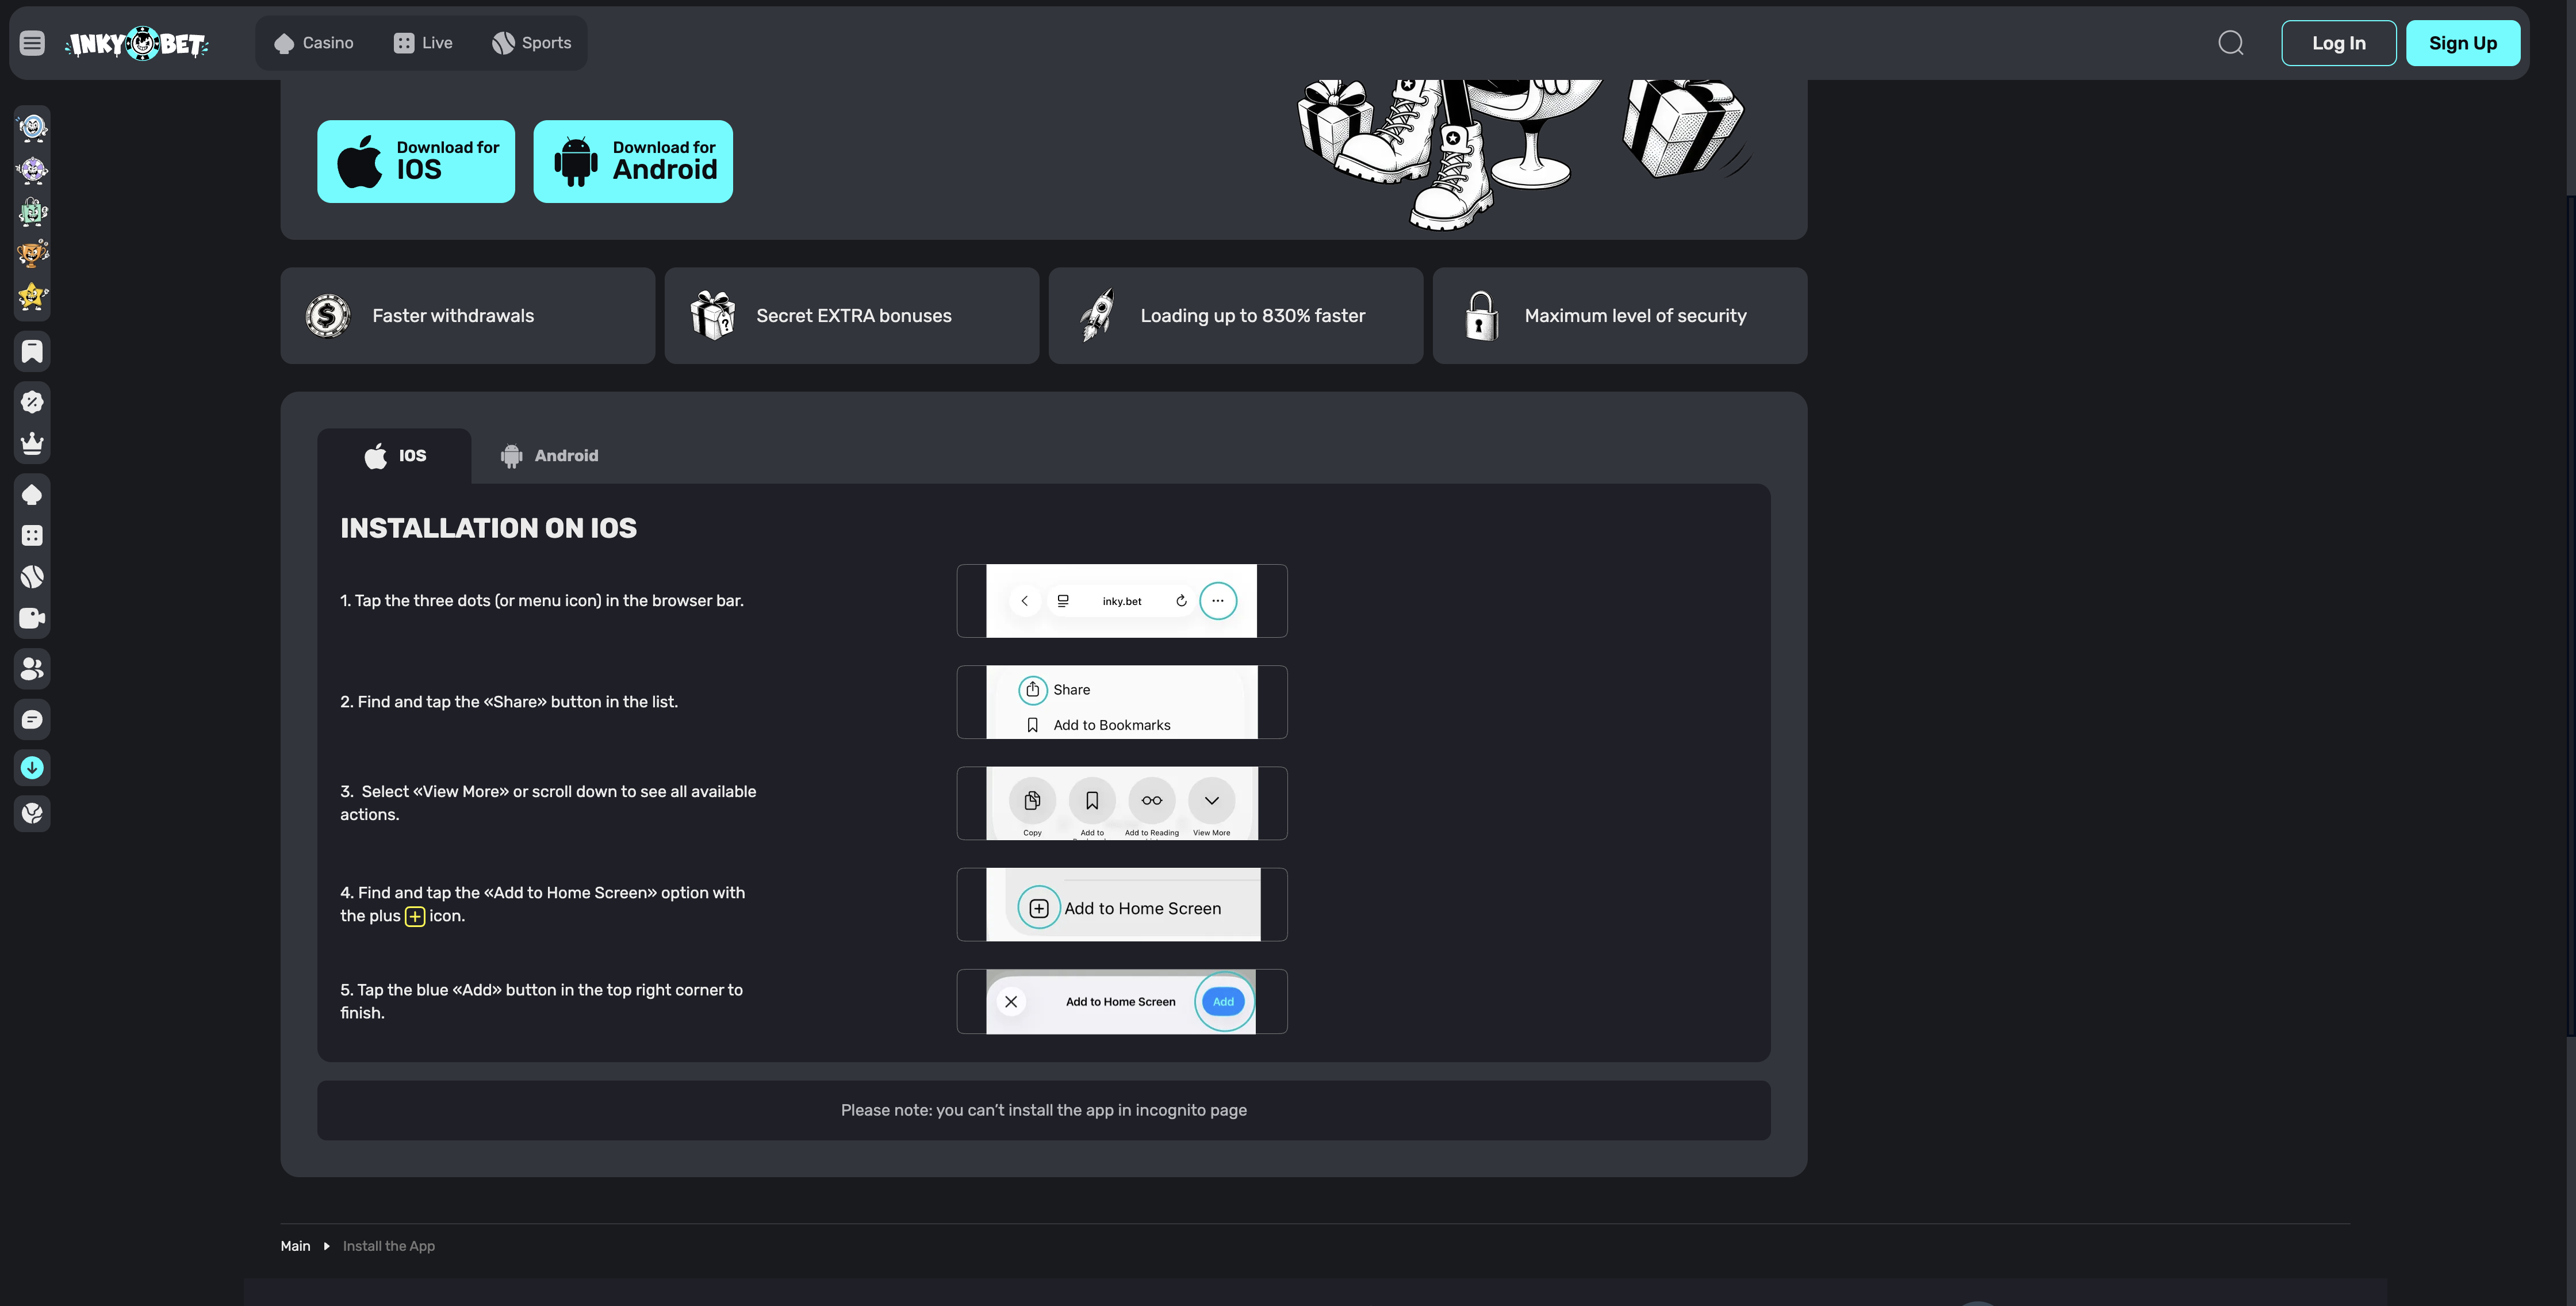
Task: Open the search magnifier icon
Action: 2231,43
